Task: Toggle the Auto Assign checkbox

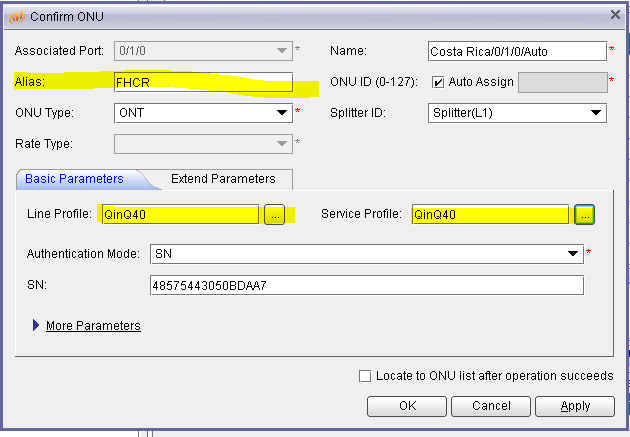Action: pyautogui.click(x=438, y=82)
